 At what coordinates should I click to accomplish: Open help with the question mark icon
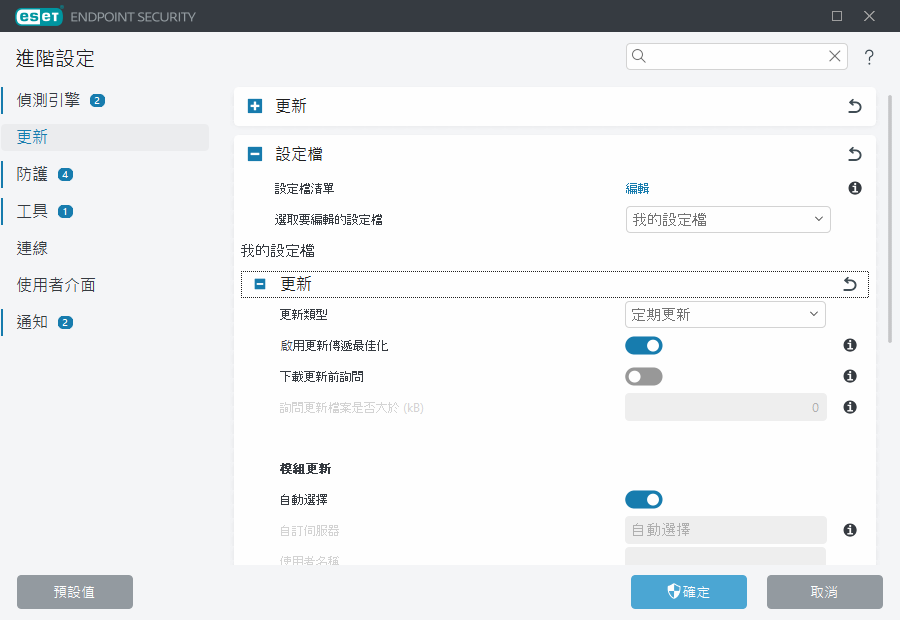(x=869, y=57)
